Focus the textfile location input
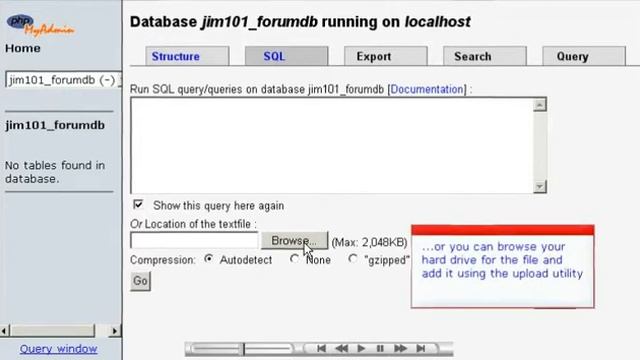The height and width of the screenshot is (360, 640). point(194,240)
